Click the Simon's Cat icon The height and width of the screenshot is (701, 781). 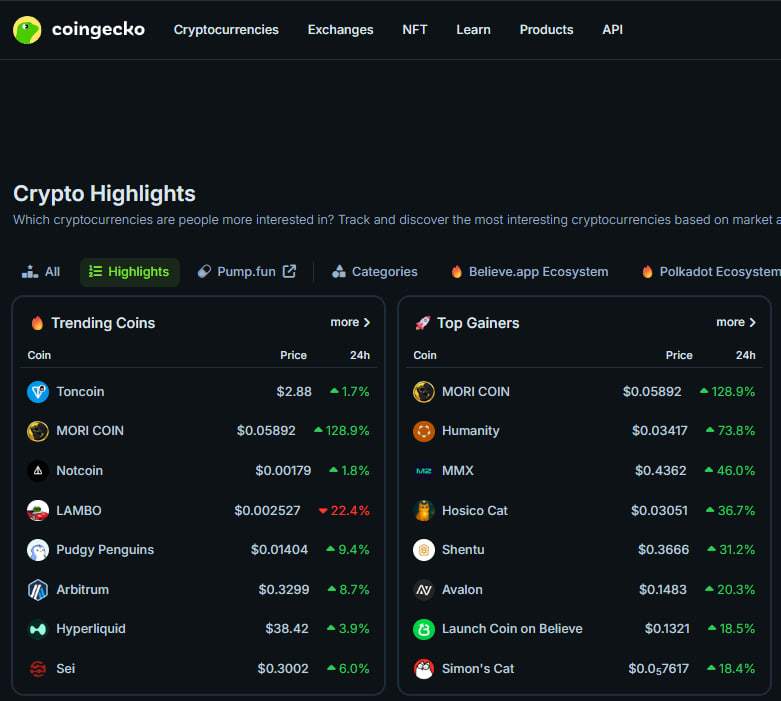424,669
